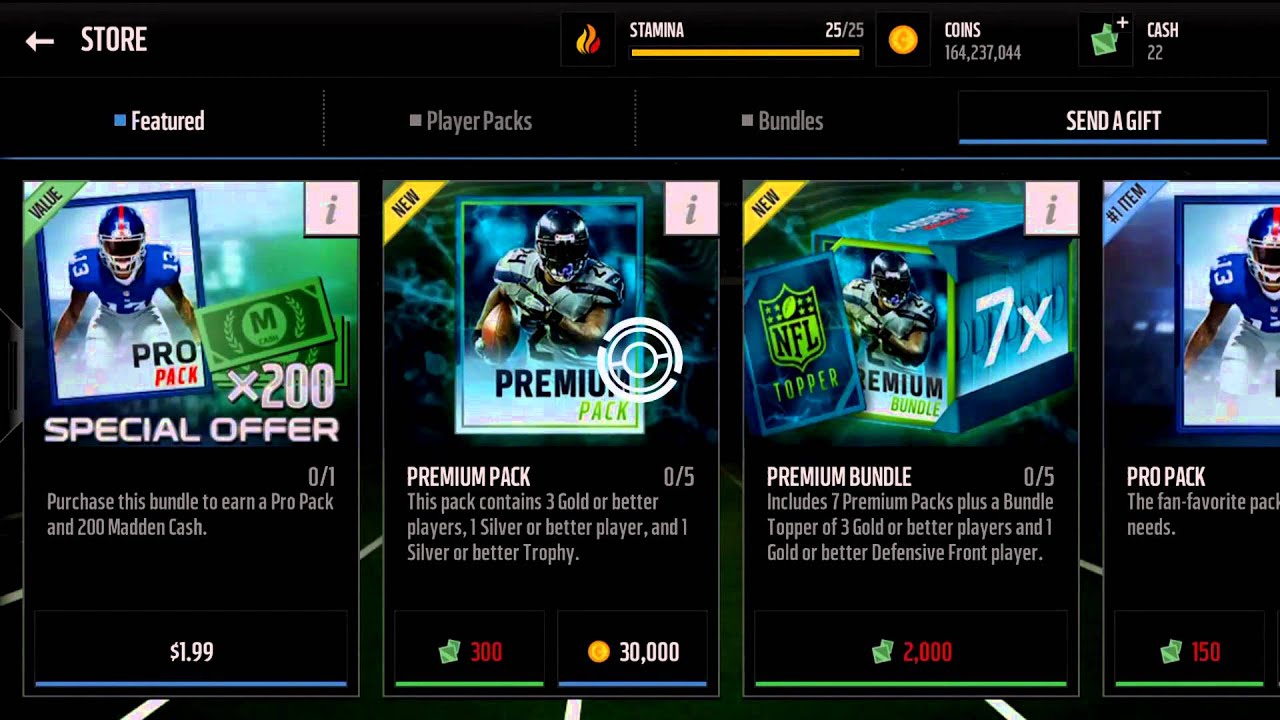Viewport: 1280px width, 720px height.
Task: Tap the gold coins icon
Action: (x=903, y=40)
